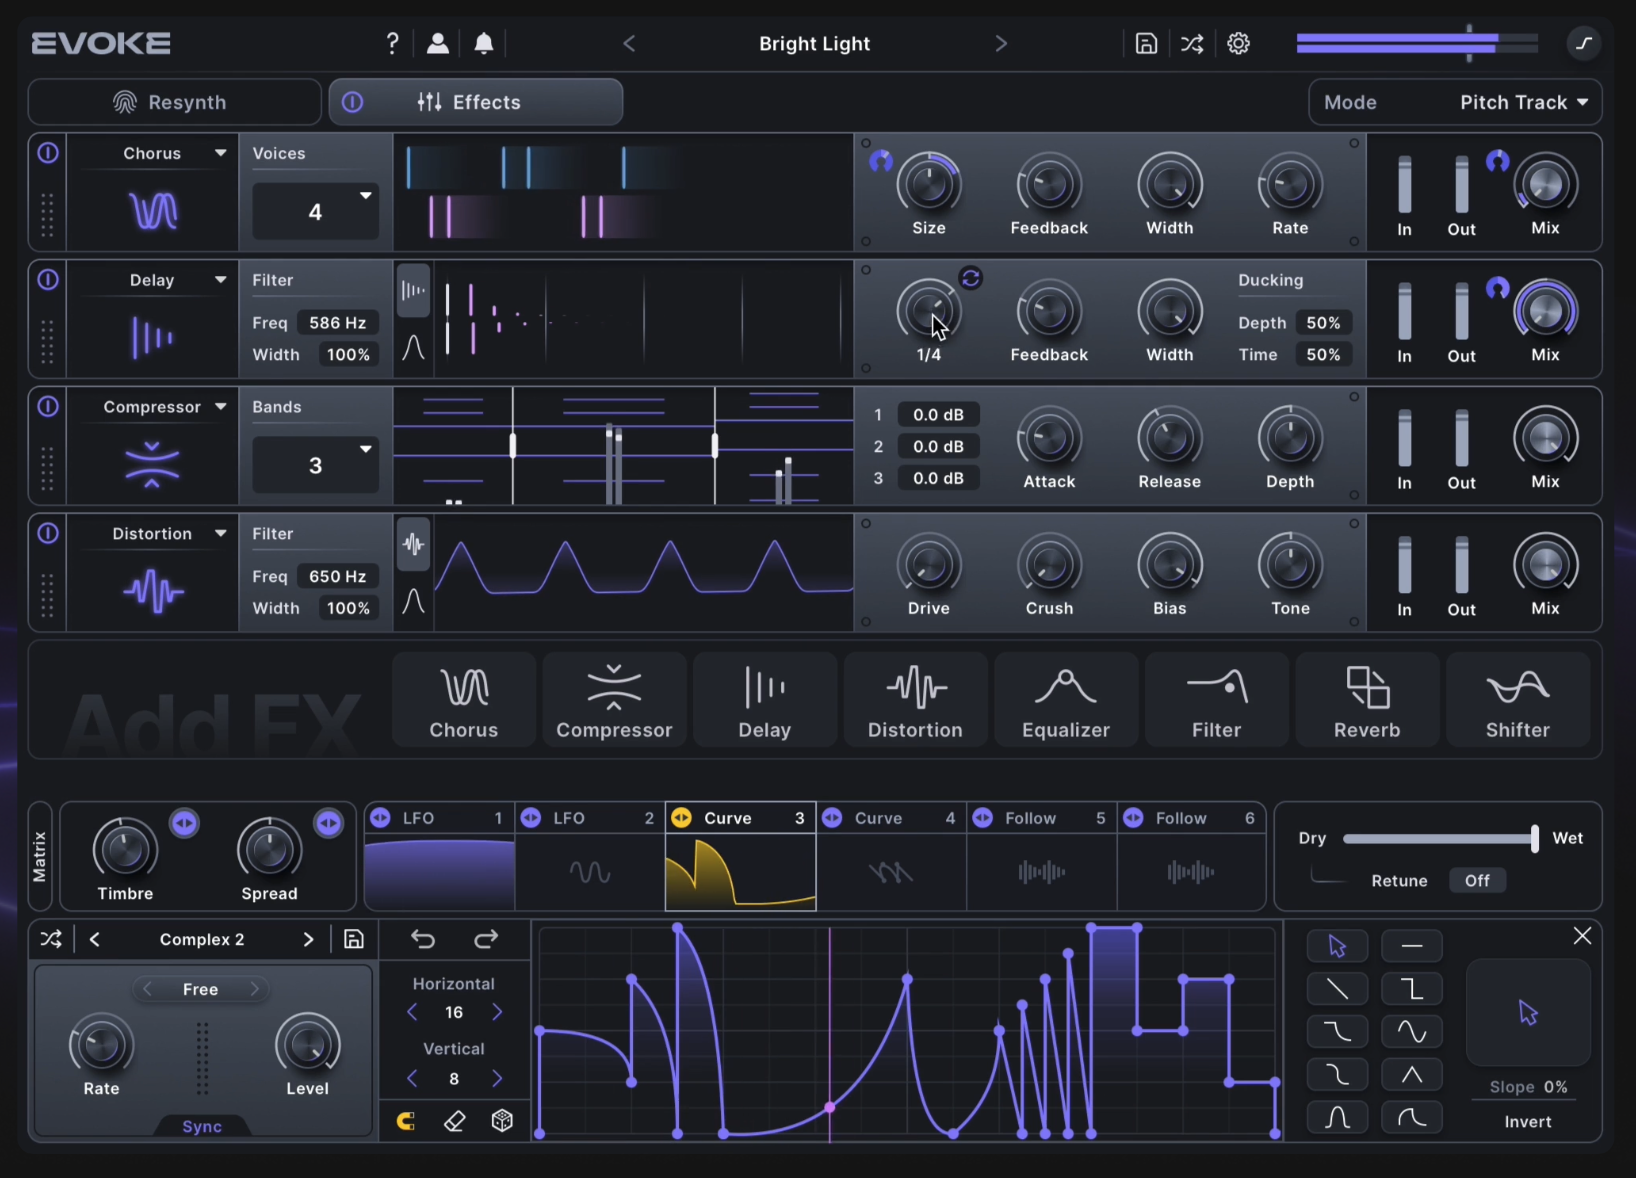The height and width of the screenshot is (1178, 1636).
Task: Click the save preset icon in header
Action: 1146,44
